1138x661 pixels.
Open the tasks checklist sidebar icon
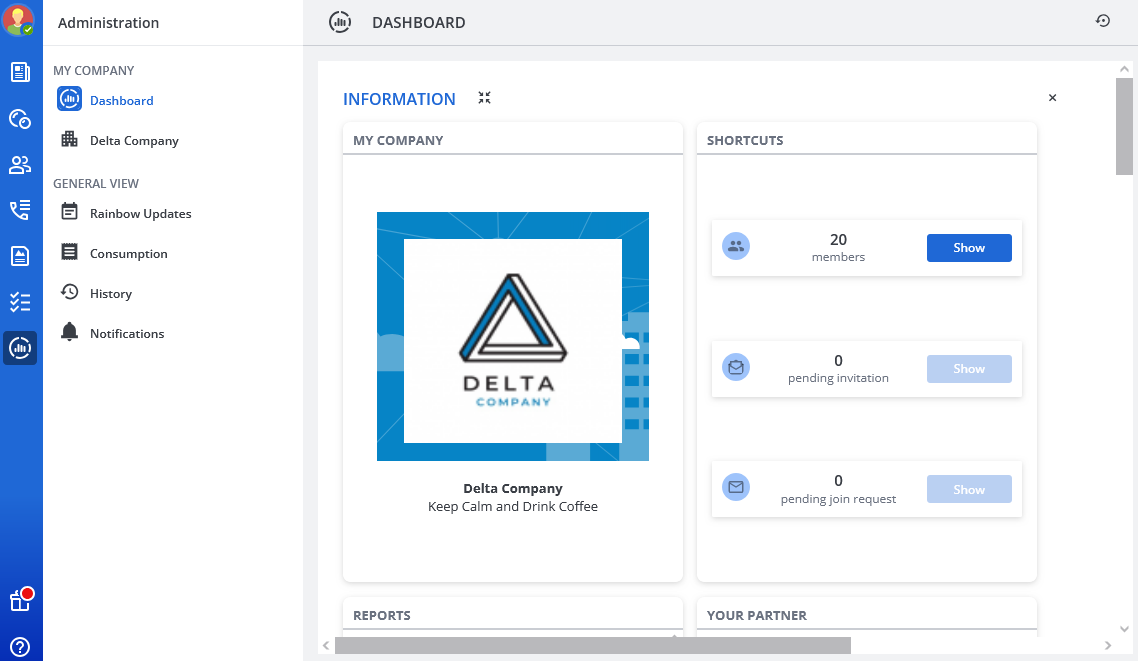click(x=20, y=302)
